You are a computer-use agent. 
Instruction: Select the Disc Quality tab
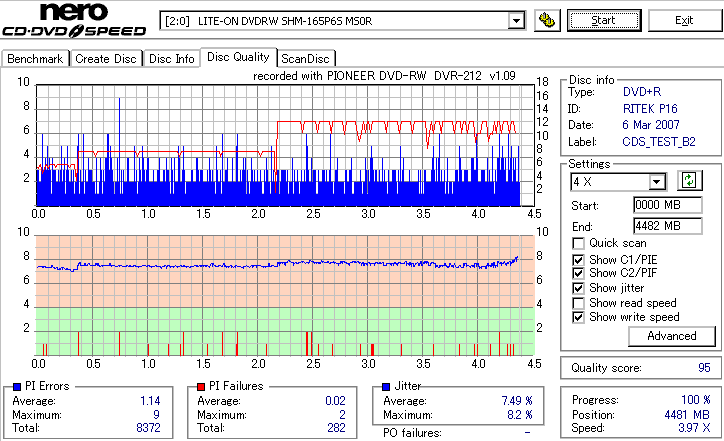click(x=238, y=57)
